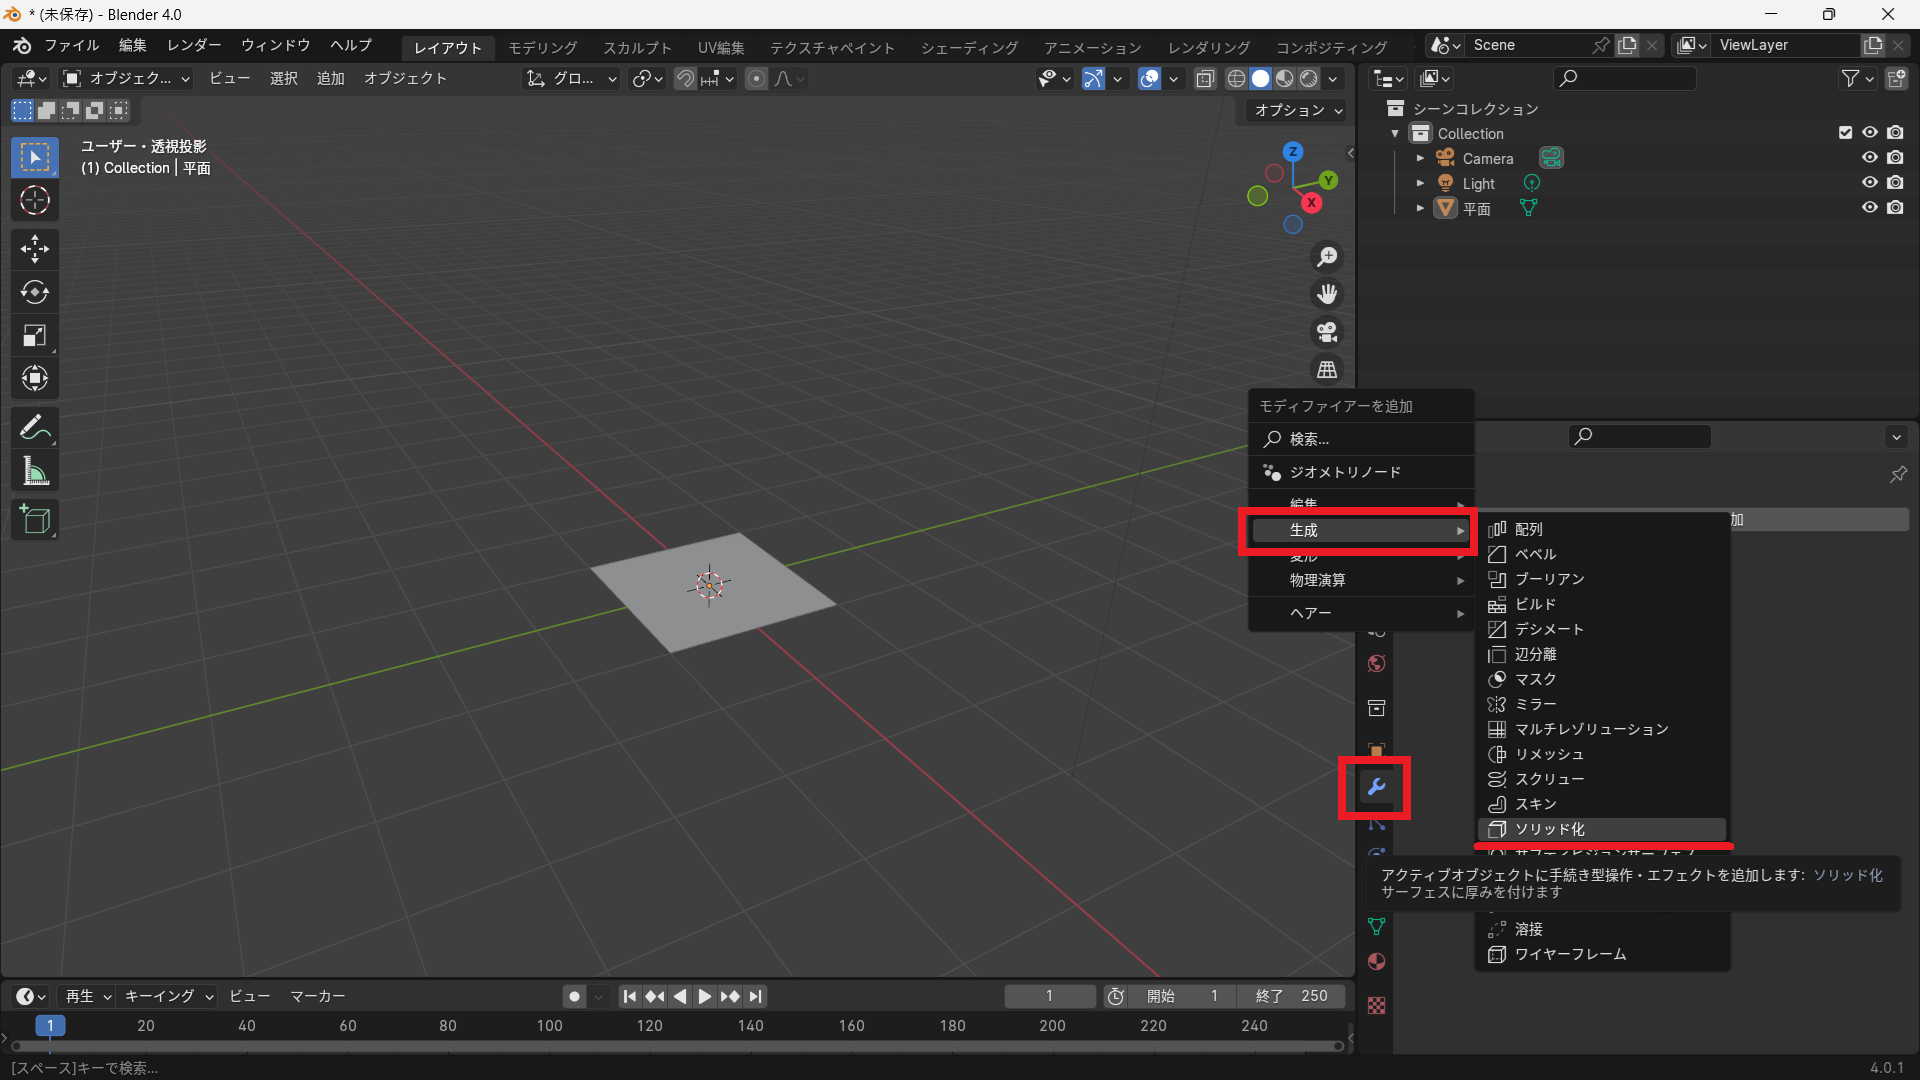The height and width of the screenshot is (1080, 1920).
Task: Select the Rotate tool
Action: click(35, 292)
